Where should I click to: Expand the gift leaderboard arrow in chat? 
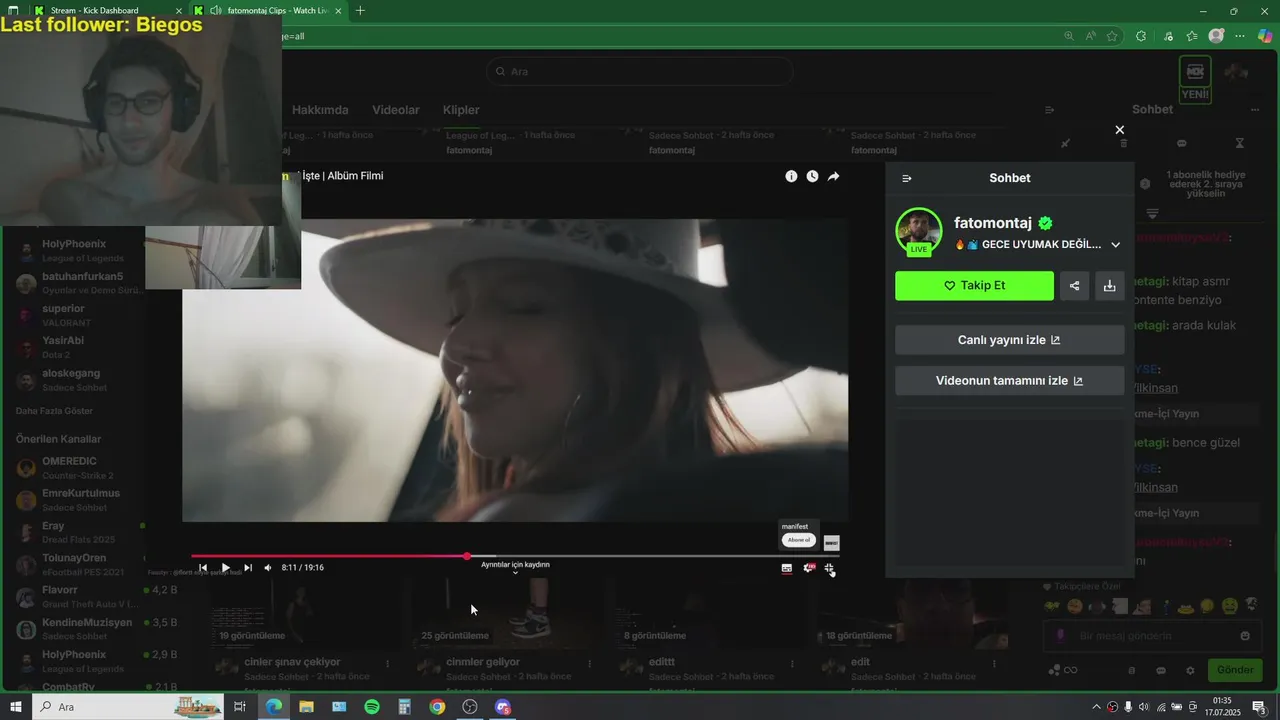[x=1152, y=214]
